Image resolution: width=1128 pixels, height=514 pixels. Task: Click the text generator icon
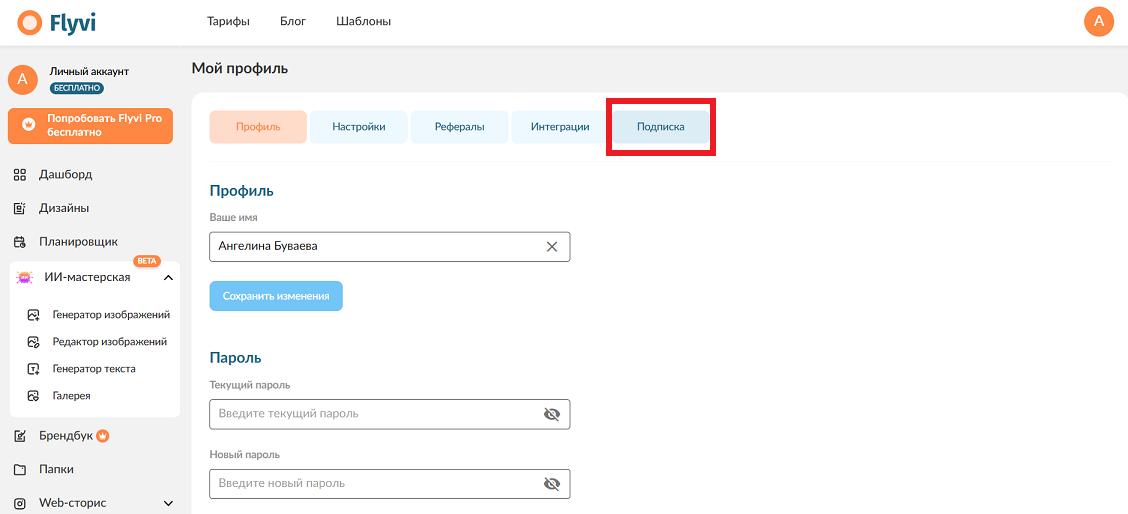tap(33, 369)
